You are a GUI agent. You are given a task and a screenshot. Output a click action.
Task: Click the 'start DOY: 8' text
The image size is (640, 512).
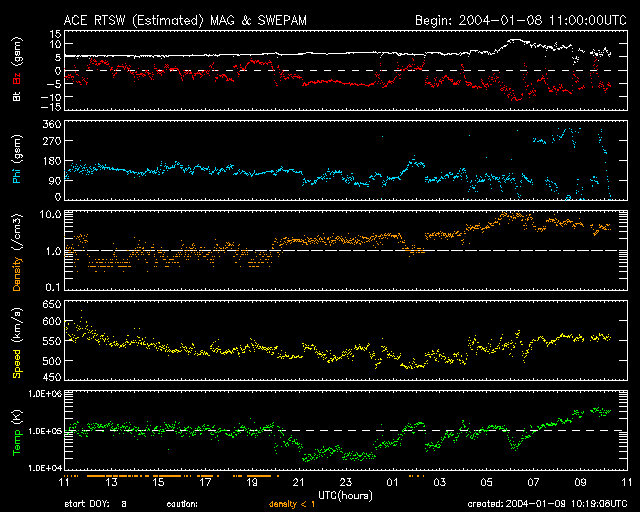[x=96, y=504]
